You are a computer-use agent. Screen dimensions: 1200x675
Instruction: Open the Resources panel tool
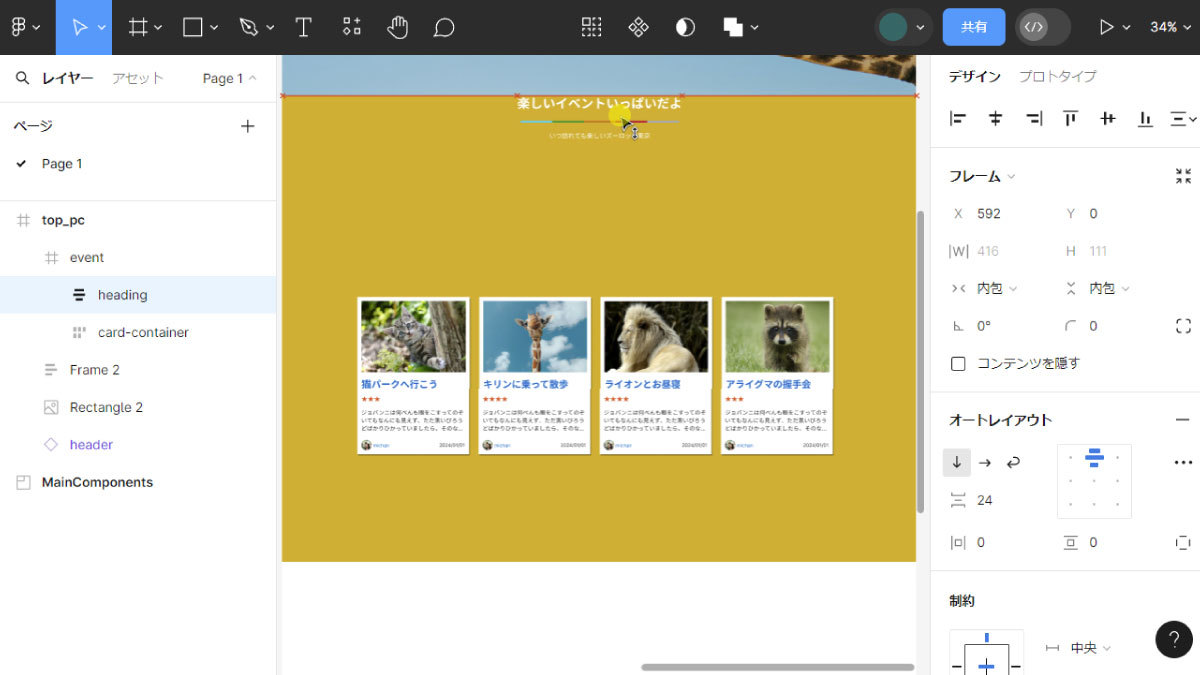(352, 27)
